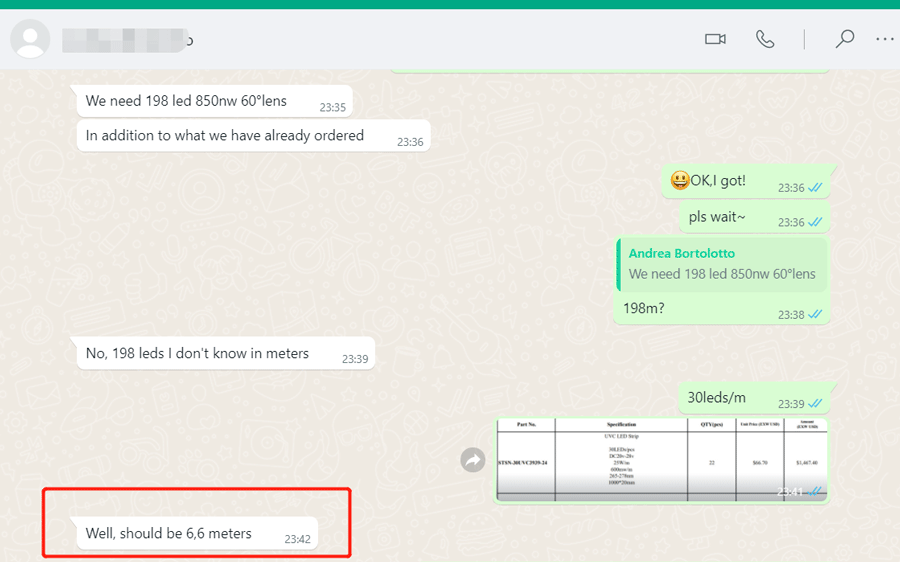Open the chat search magnifier

click(x=845, y=39)
